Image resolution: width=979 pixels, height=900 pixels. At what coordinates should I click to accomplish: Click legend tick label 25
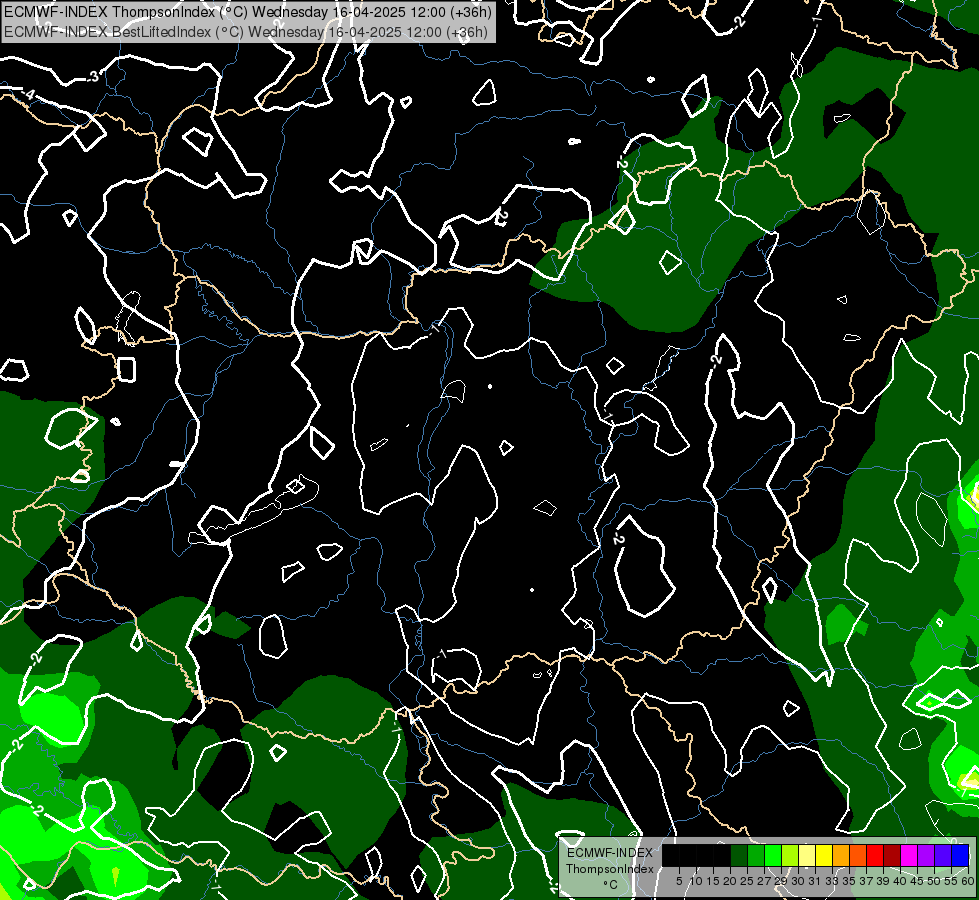(x=747, y=881)
